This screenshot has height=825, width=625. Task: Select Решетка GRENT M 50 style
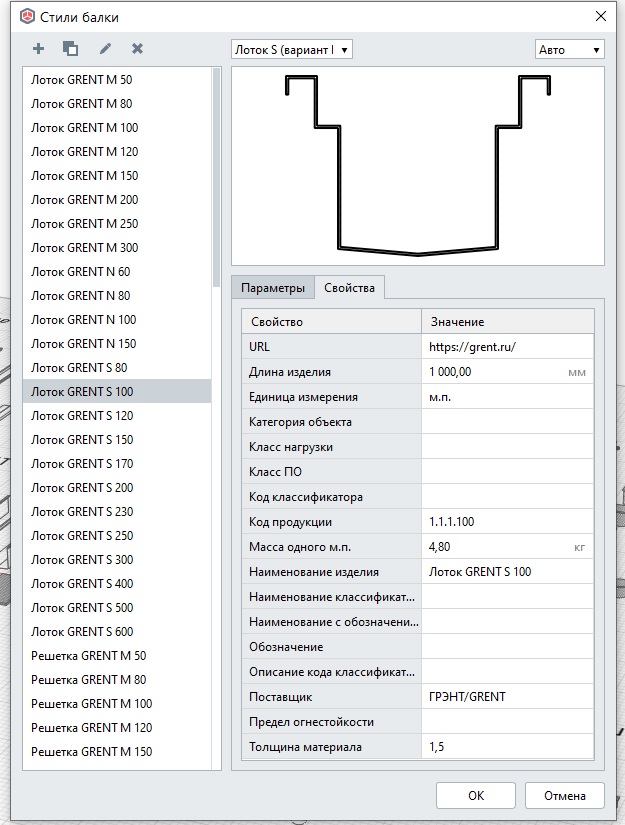[x=117, y=656]
